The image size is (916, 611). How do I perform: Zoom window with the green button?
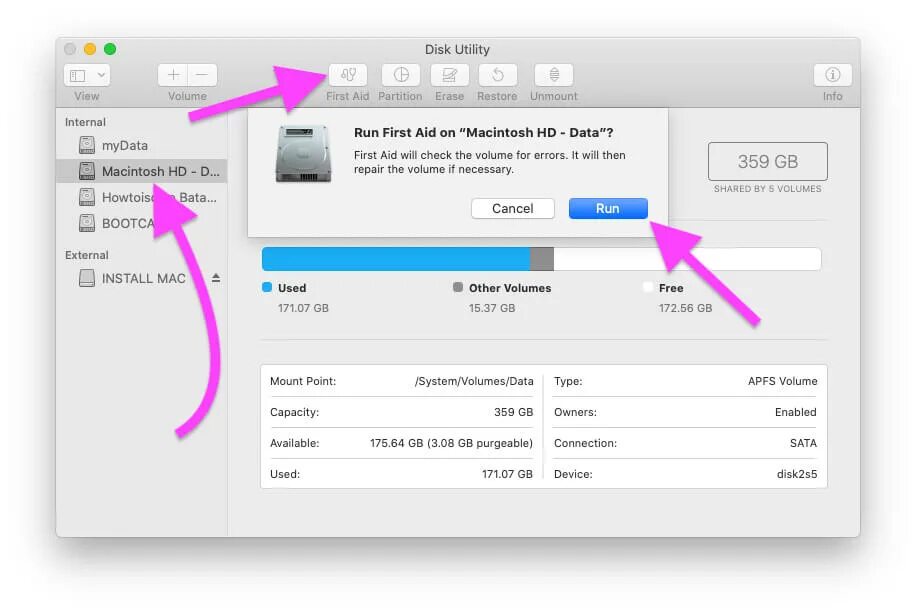tap(110, 49)
